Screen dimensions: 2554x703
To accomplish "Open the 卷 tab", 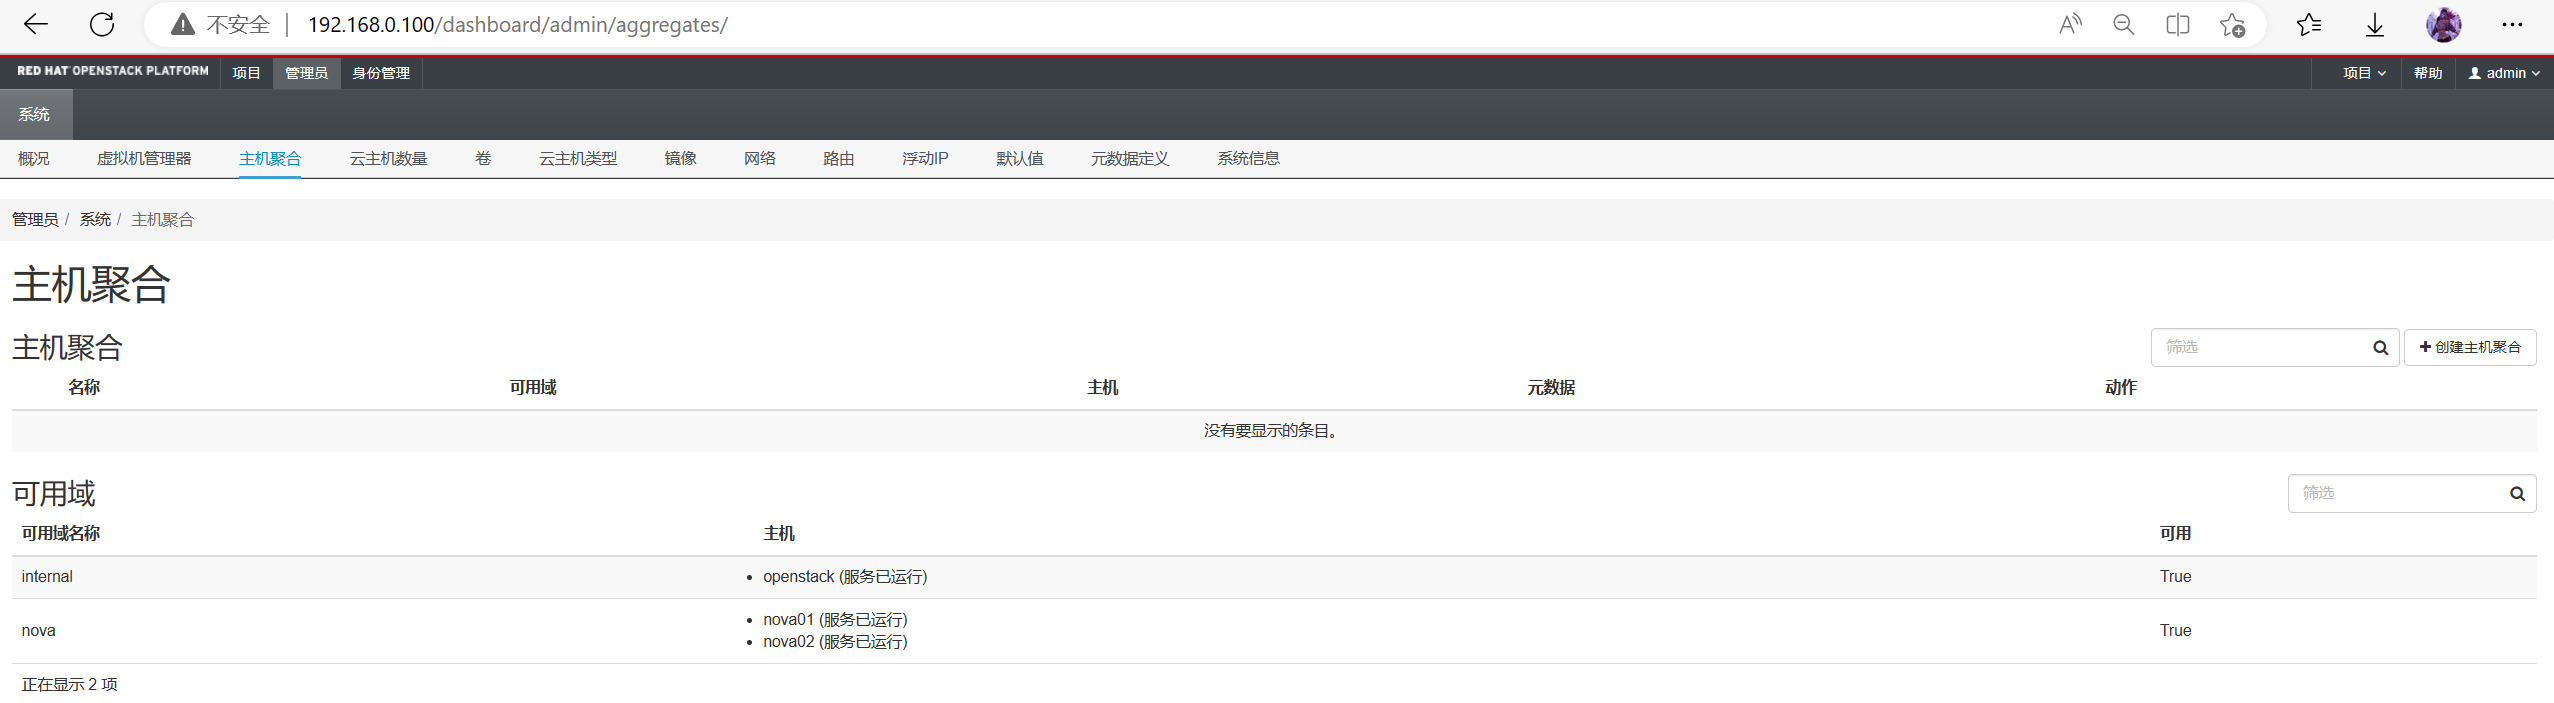I will (x=483, y=158).
